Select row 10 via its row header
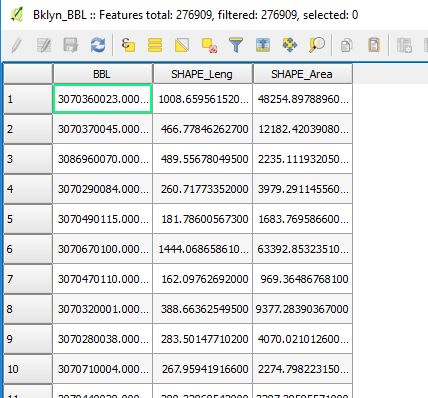Viewport: 428px width, 398px height. coord(28,369)
